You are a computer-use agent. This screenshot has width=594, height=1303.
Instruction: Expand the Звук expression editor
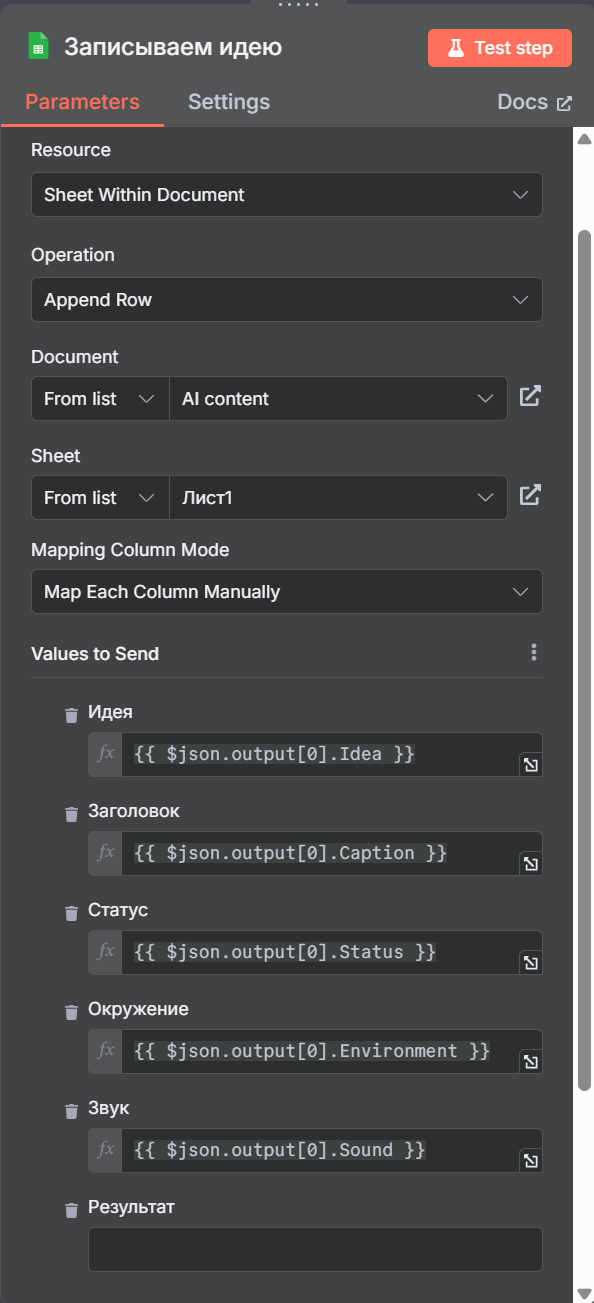pyautogui.click(x=531, y=1161)
